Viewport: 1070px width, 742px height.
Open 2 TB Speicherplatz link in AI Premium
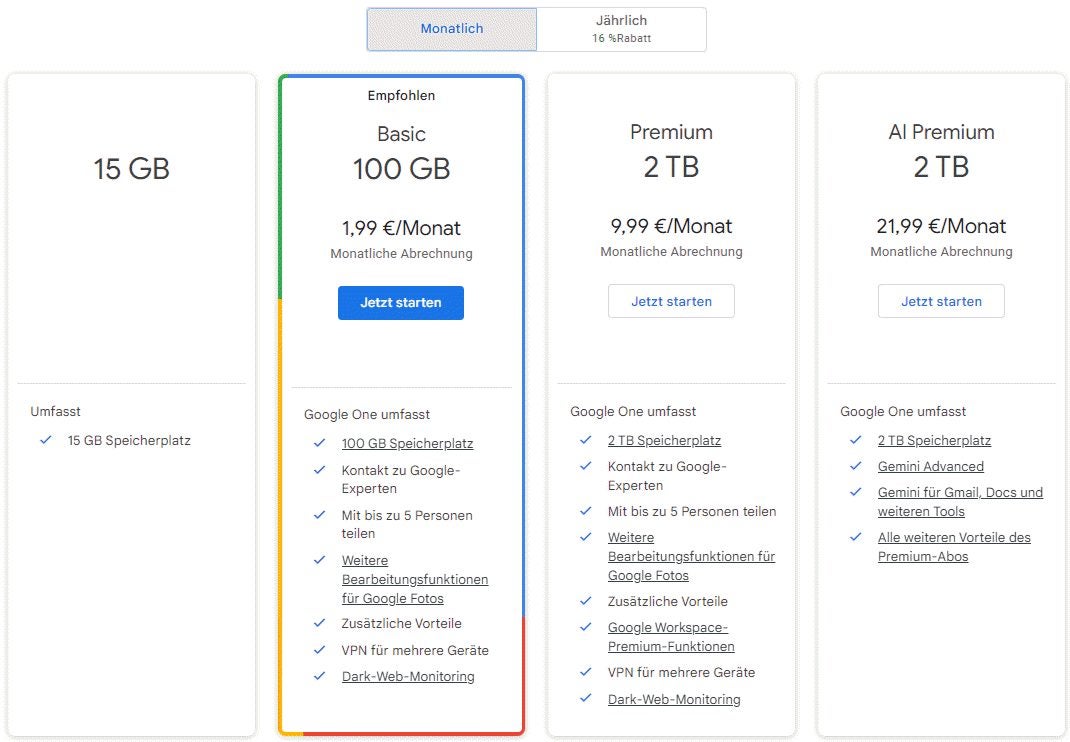click(934, 440)
